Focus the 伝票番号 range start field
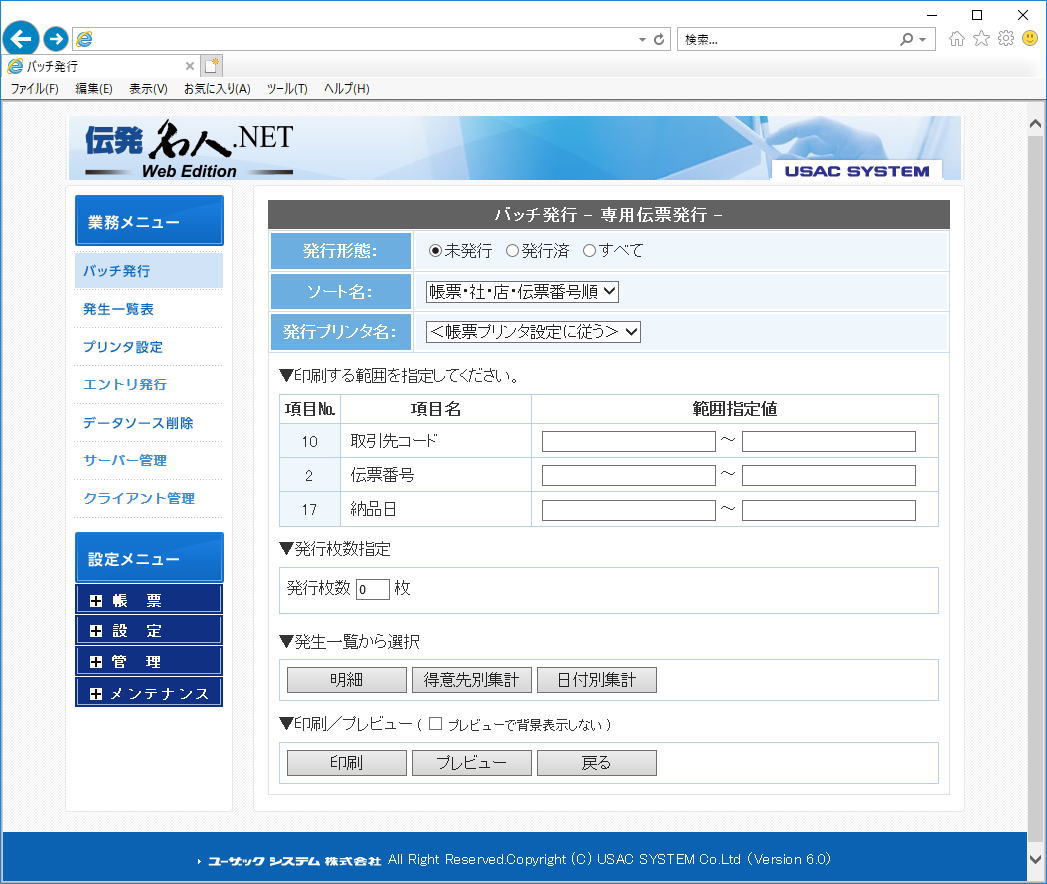The height and width of the screenshot is (884, 1047). tap(628, 475)
